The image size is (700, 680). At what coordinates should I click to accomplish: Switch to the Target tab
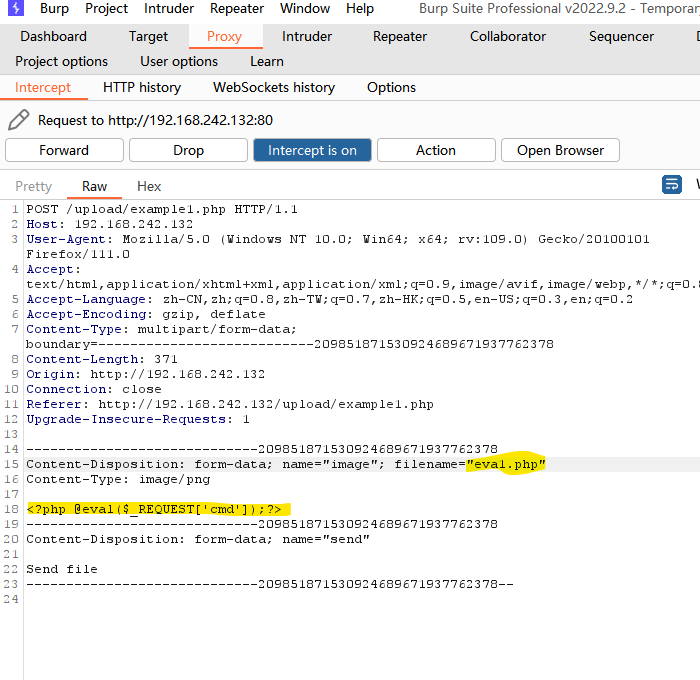click(x=148, y=36)
